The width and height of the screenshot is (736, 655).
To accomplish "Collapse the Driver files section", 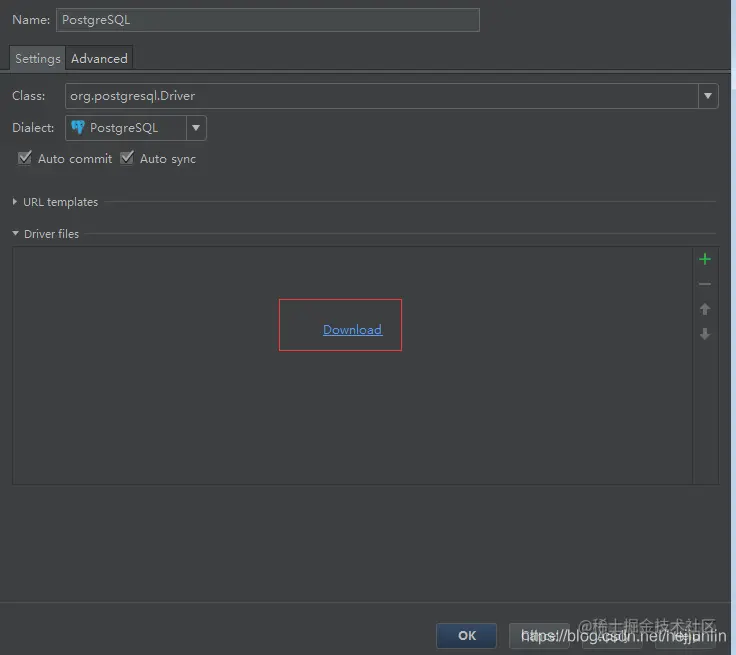I will click(15, 233).
